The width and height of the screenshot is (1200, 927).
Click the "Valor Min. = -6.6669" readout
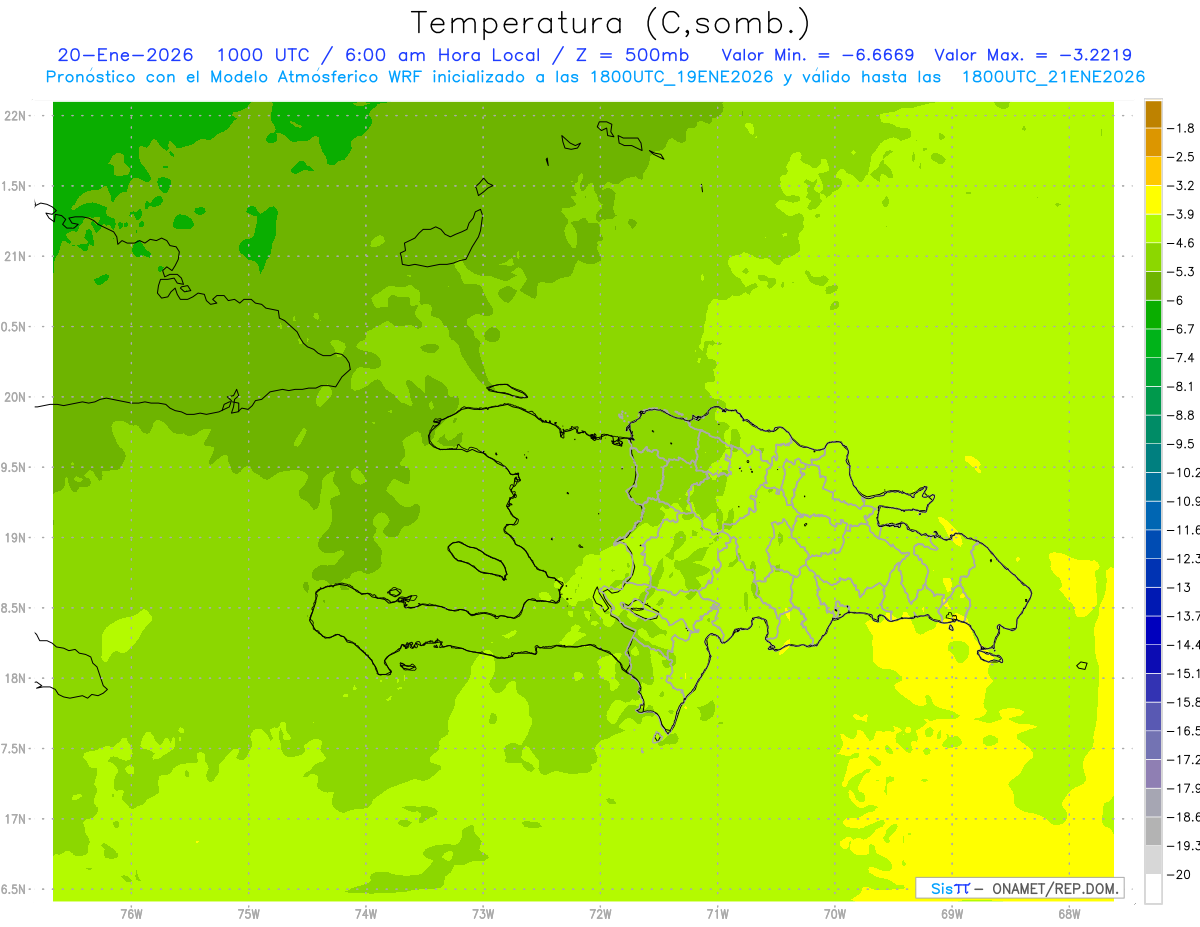point(818,55)
